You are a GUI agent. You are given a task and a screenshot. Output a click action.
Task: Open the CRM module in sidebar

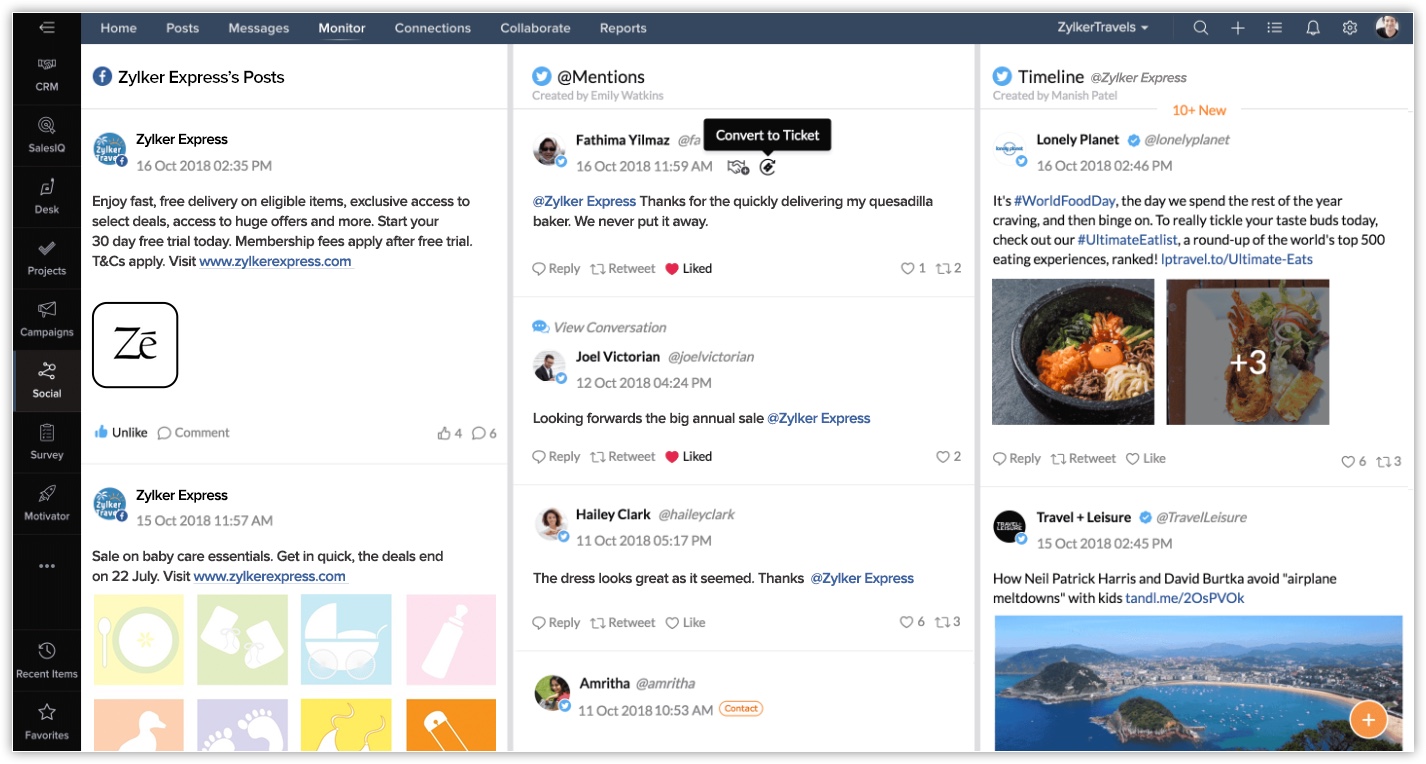(46, 73)
